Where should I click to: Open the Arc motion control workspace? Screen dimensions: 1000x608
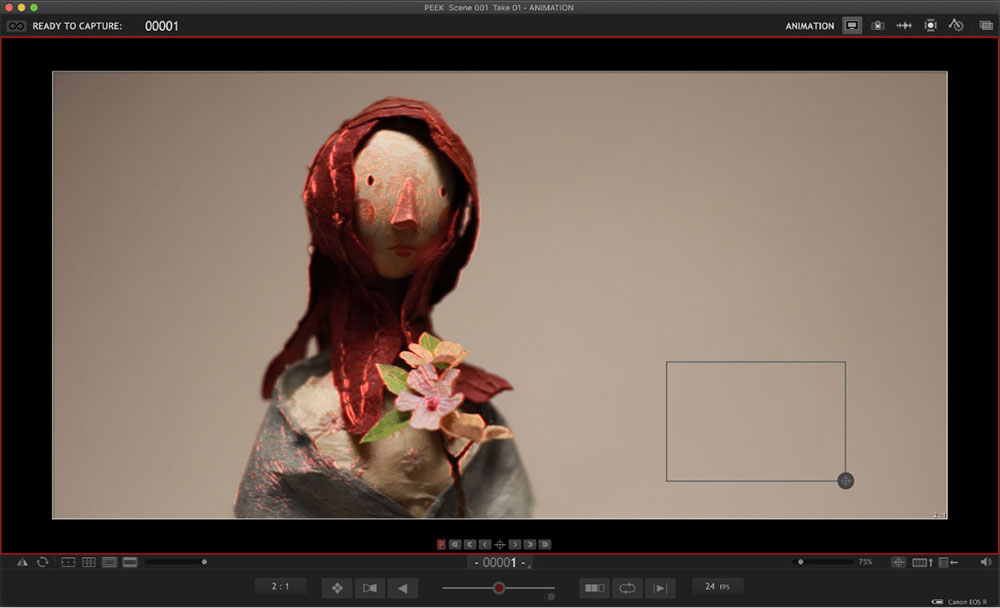click(x=956, y=26)
